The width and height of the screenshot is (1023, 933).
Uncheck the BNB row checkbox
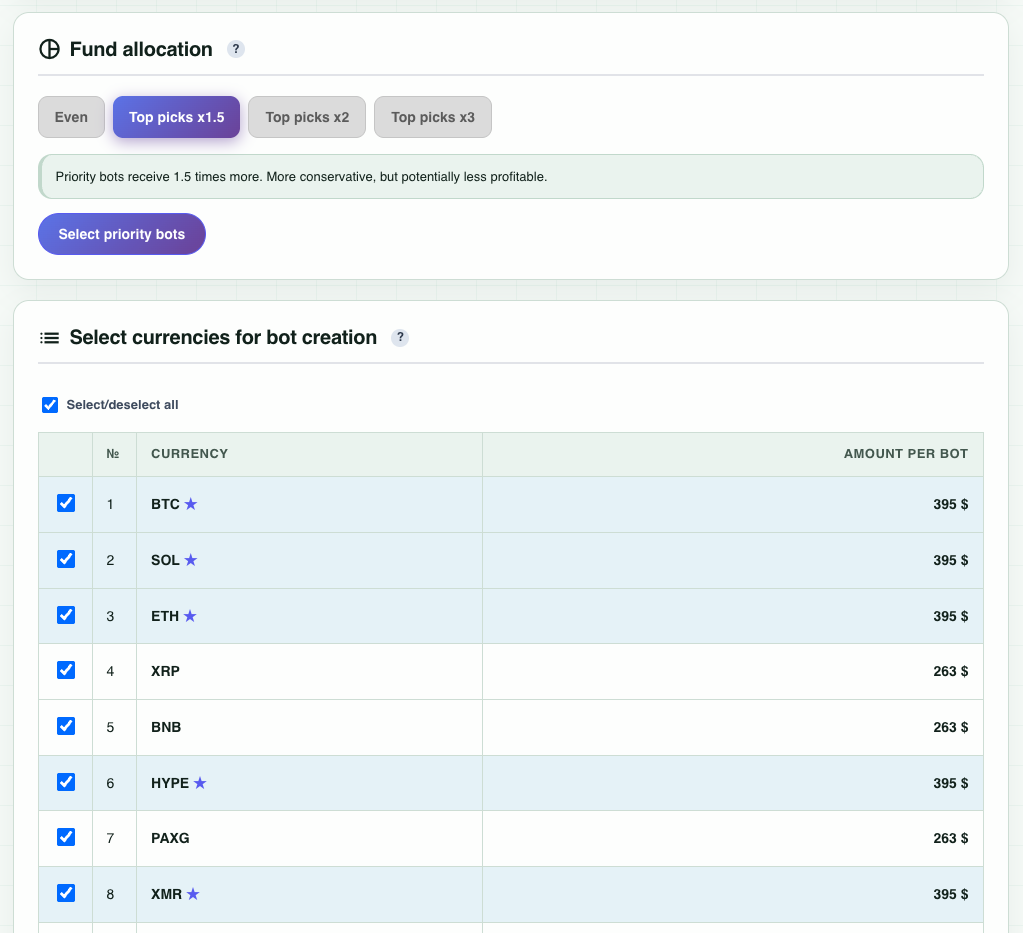66,726
